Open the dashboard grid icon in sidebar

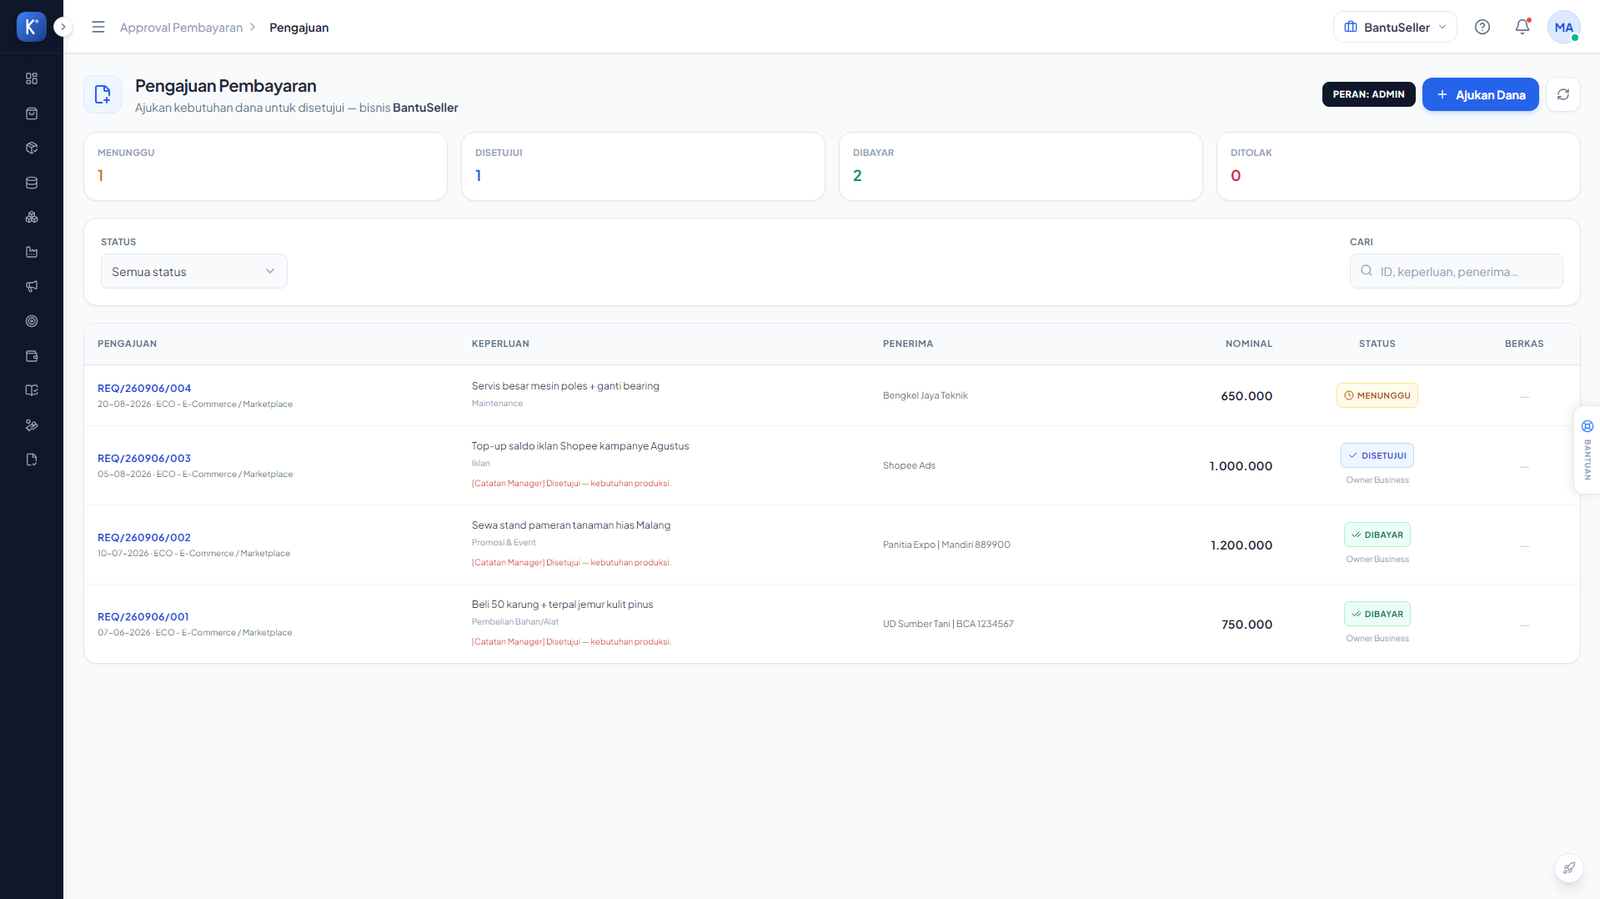pyautogui.click(x=32, y=78)
